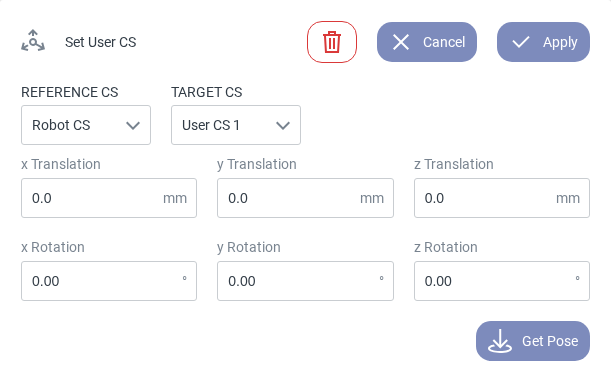Open the Target CS dropdown
Image resolution: width=611 pixels, height=366 pixels.
tap(236, 125)
